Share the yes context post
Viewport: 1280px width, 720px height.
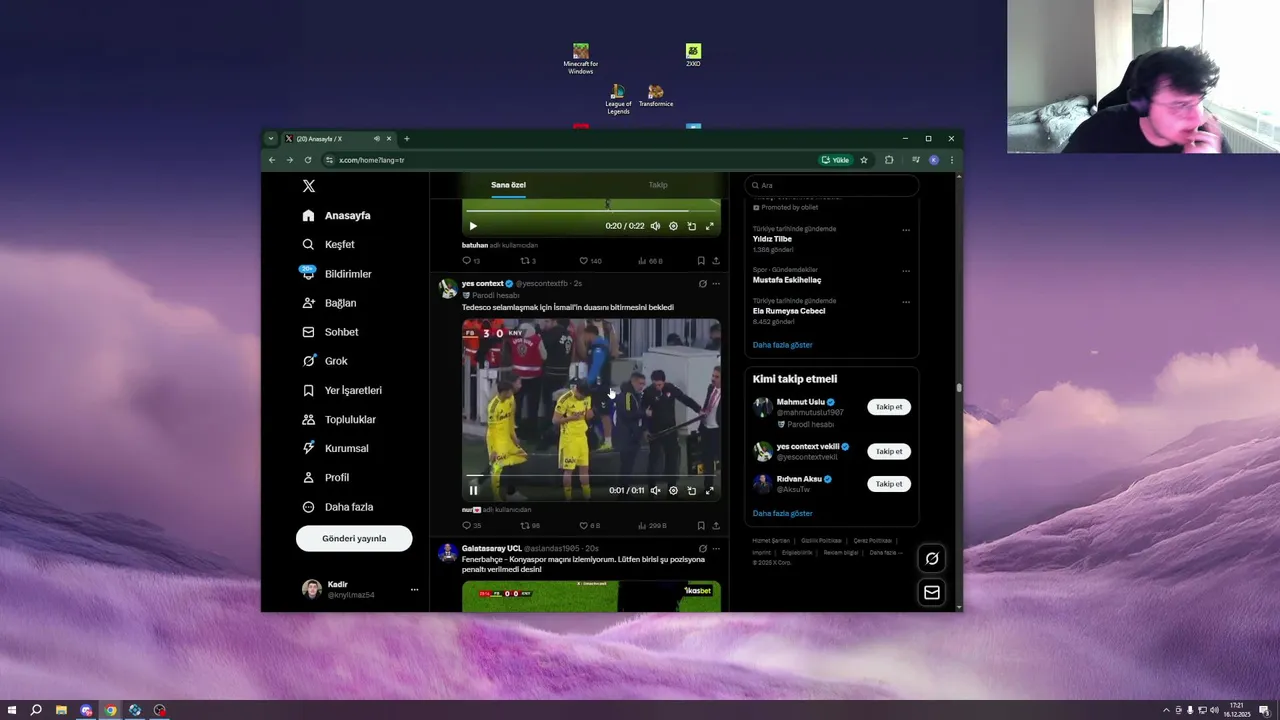[x=716, y=525]
